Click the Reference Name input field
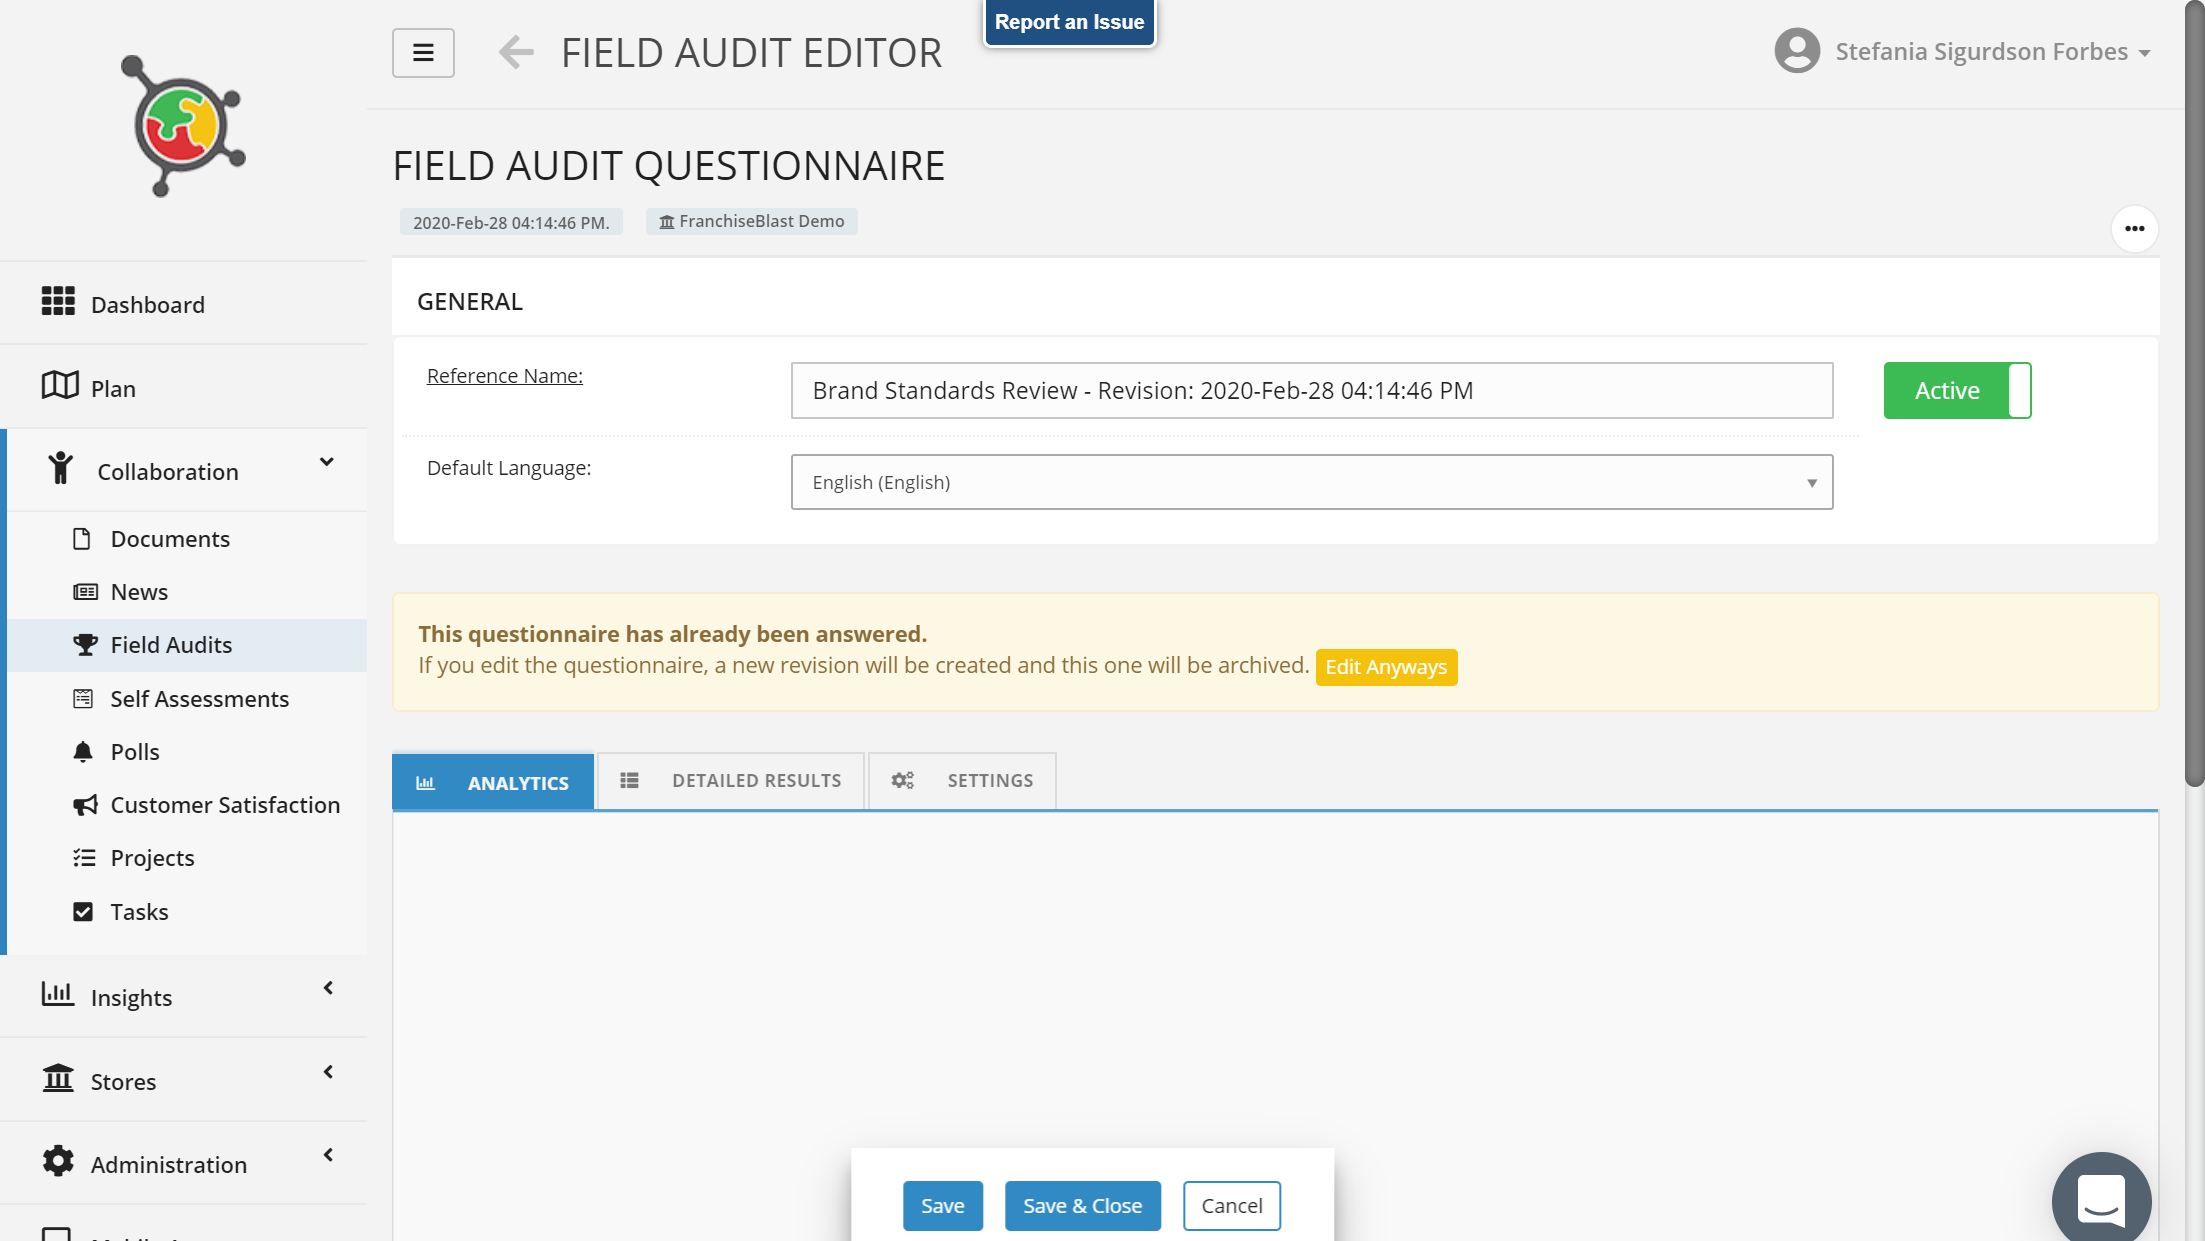 coord(1311,390)
